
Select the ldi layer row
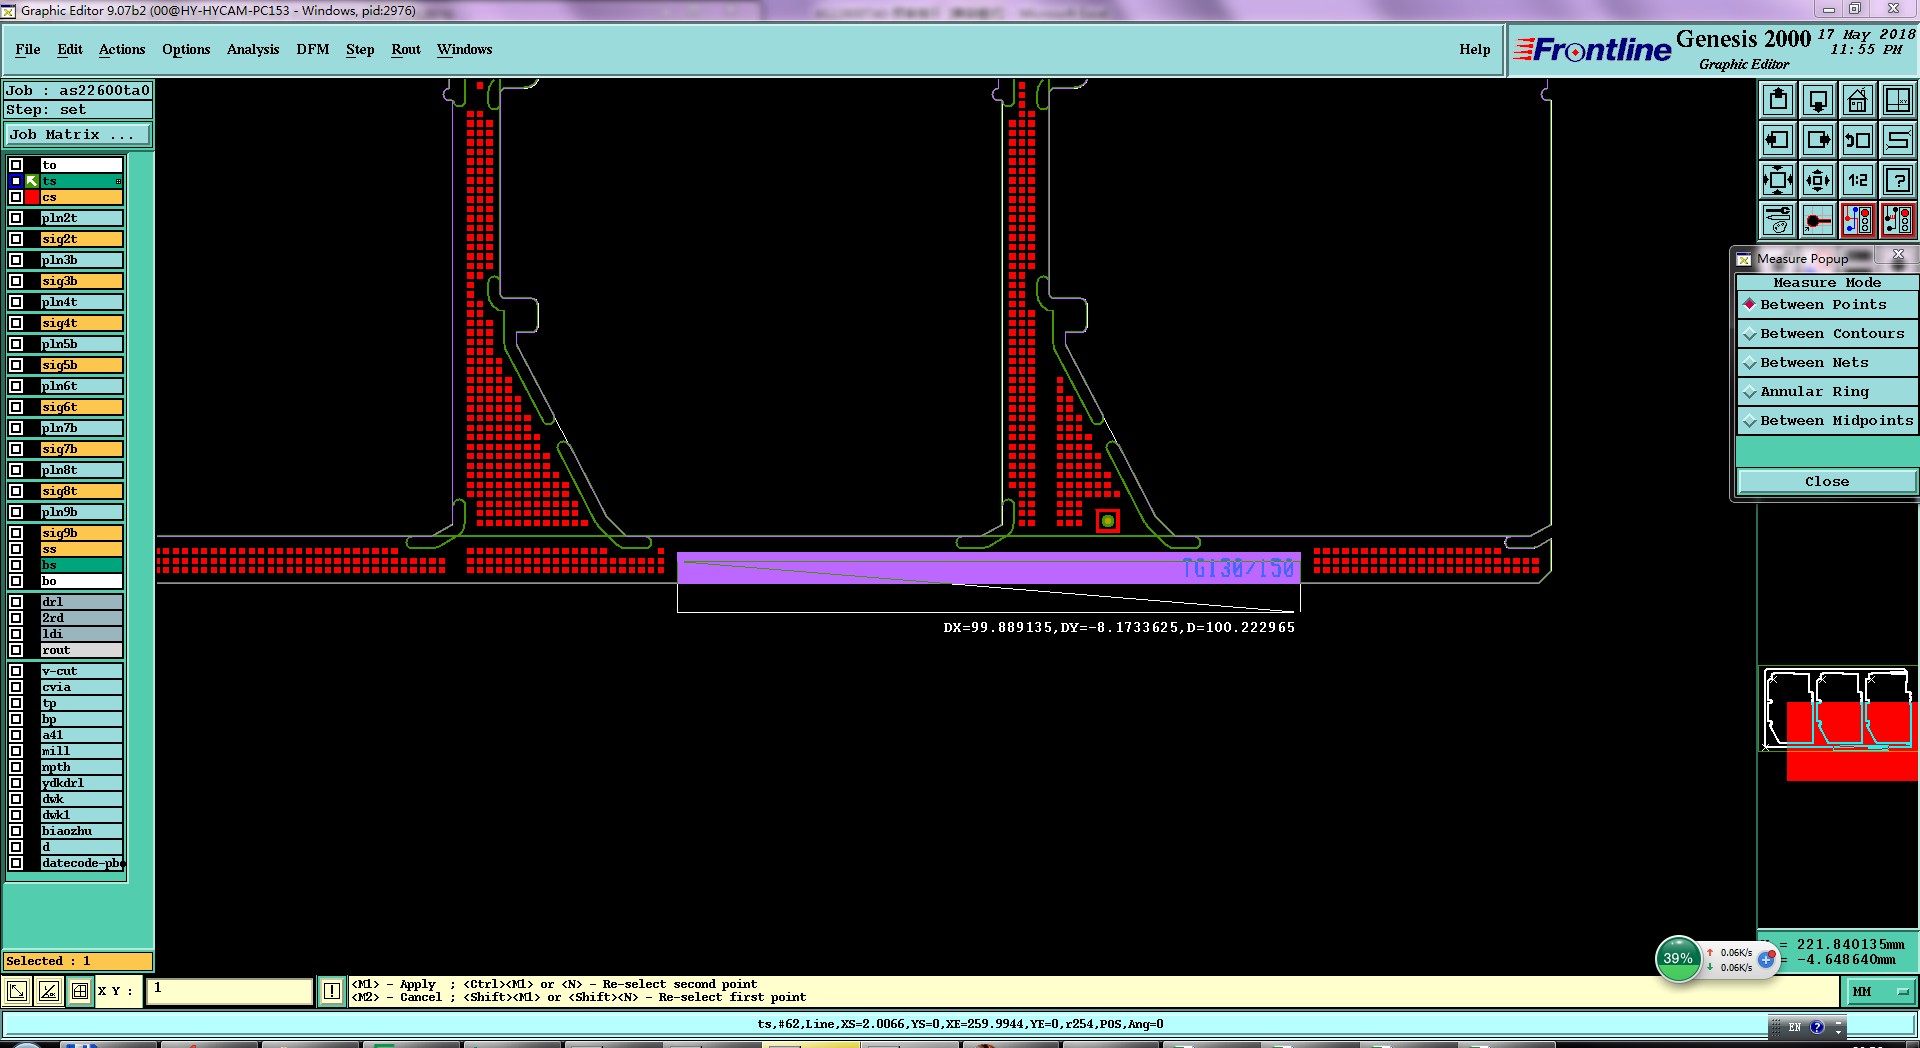coord(81,634)
